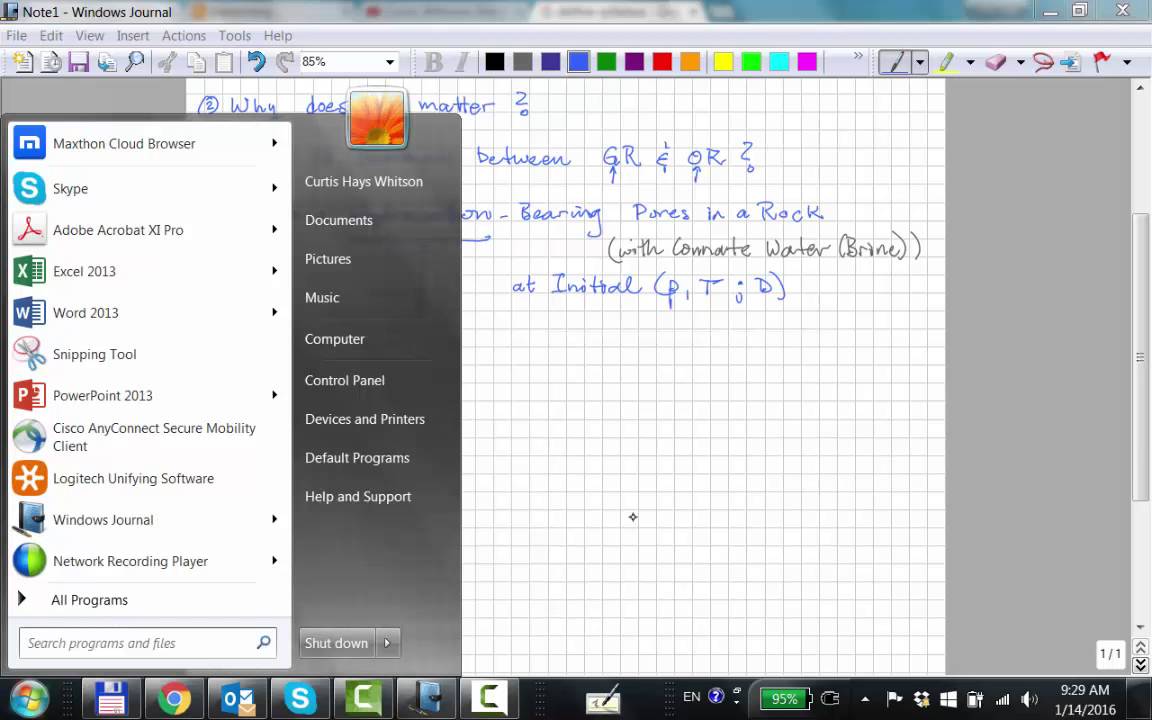
Task: Select the Pen tool
Action: pos(895,62)
